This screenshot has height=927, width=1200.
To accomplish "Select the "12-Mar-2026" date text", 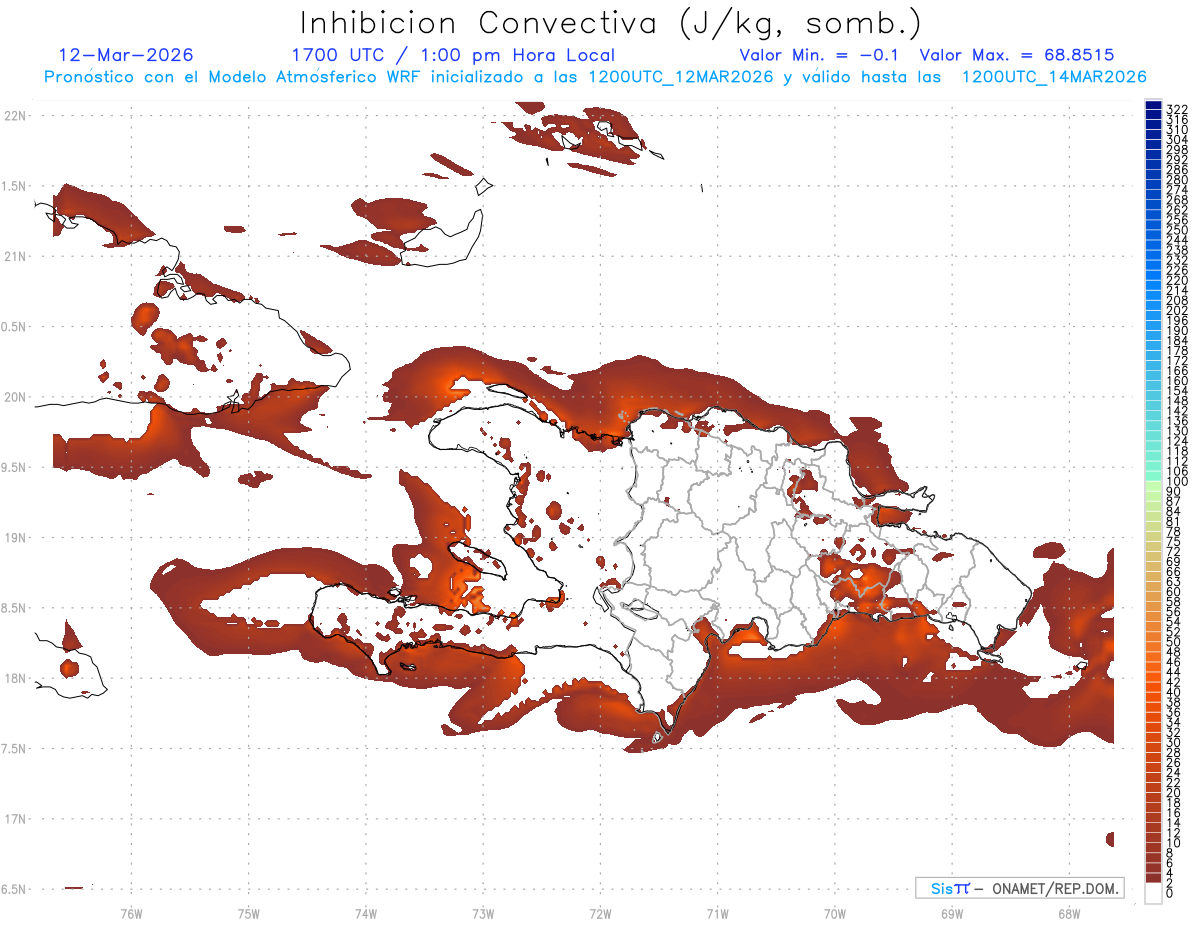I will (126, 55).
